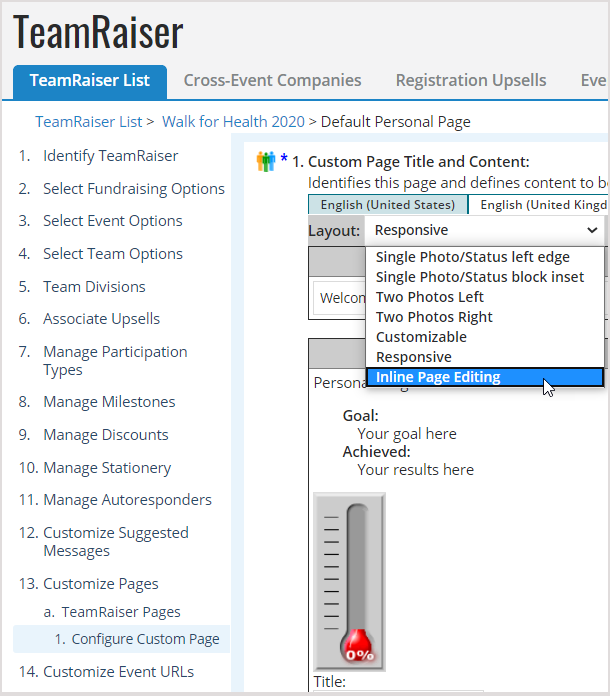The width and height of the screenshot is (610, 696).
Task: Go to step 2 Select Fundraising Options
Action: coord(134,189)
